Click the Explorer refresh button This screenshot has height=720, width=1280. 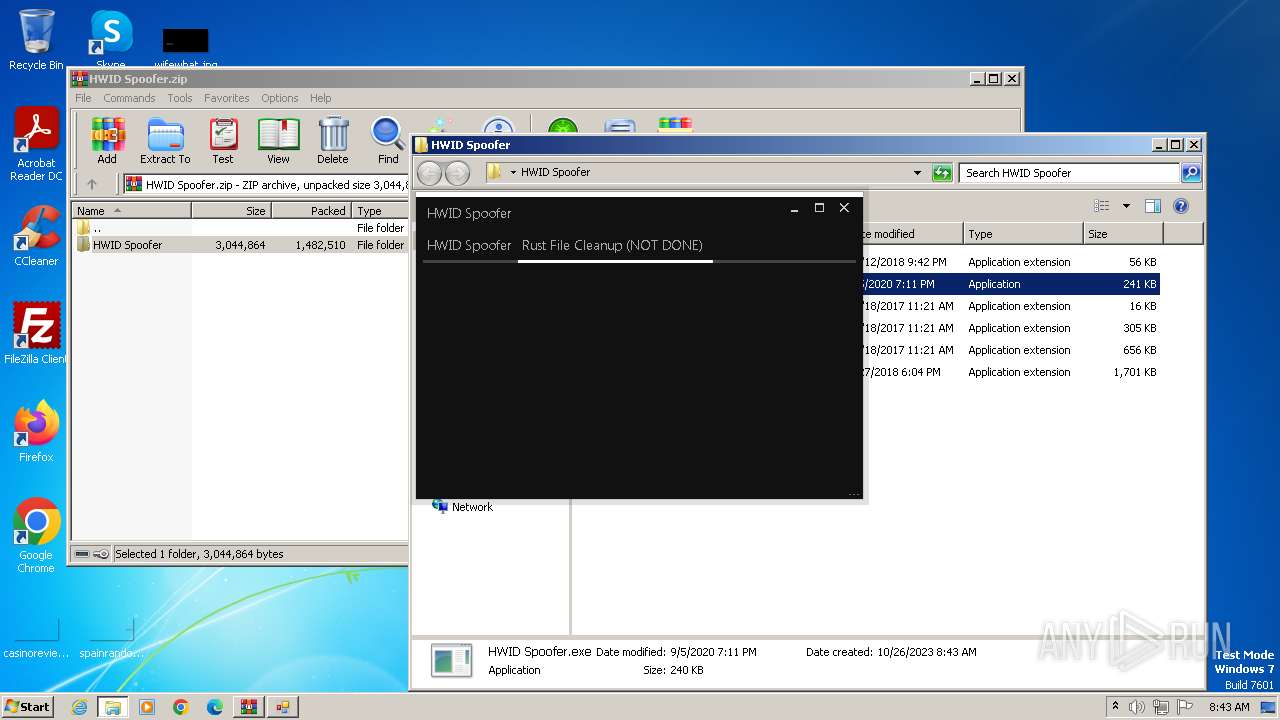(942, 173)
